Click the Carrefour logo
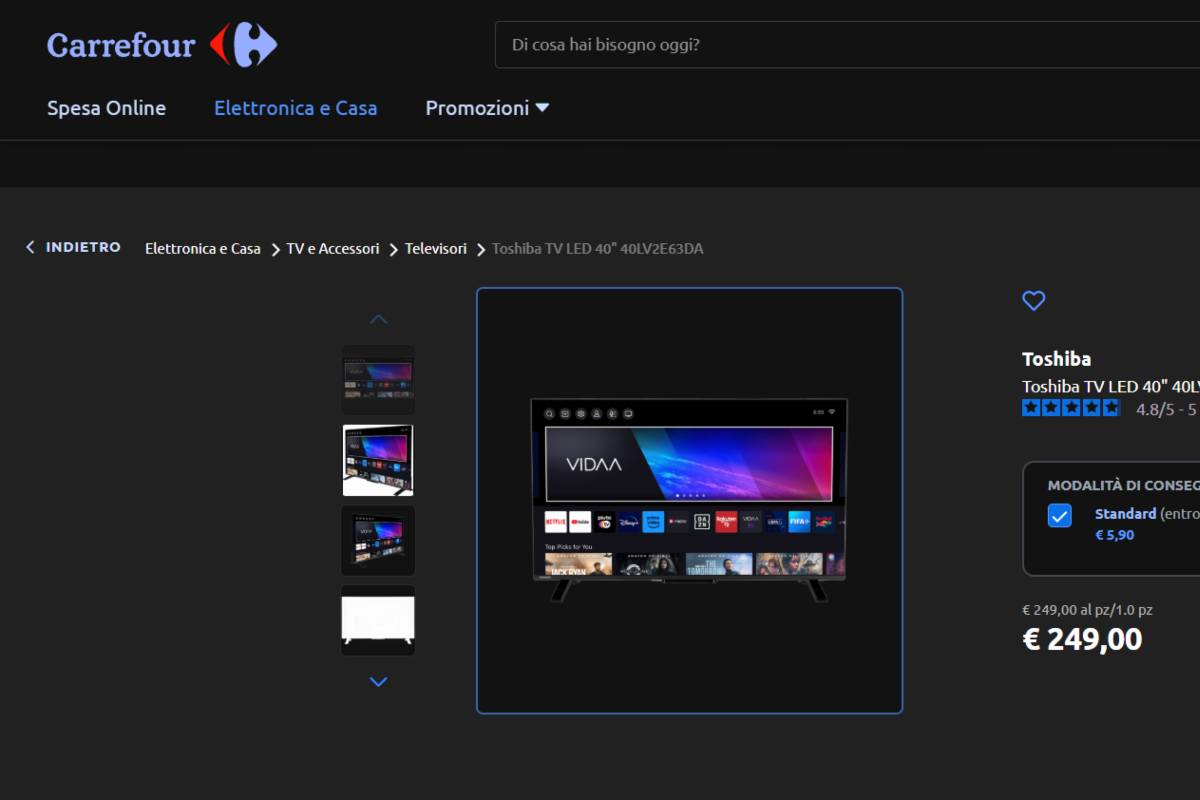Viewport: 1200px width, 800px height. point(161,45)
